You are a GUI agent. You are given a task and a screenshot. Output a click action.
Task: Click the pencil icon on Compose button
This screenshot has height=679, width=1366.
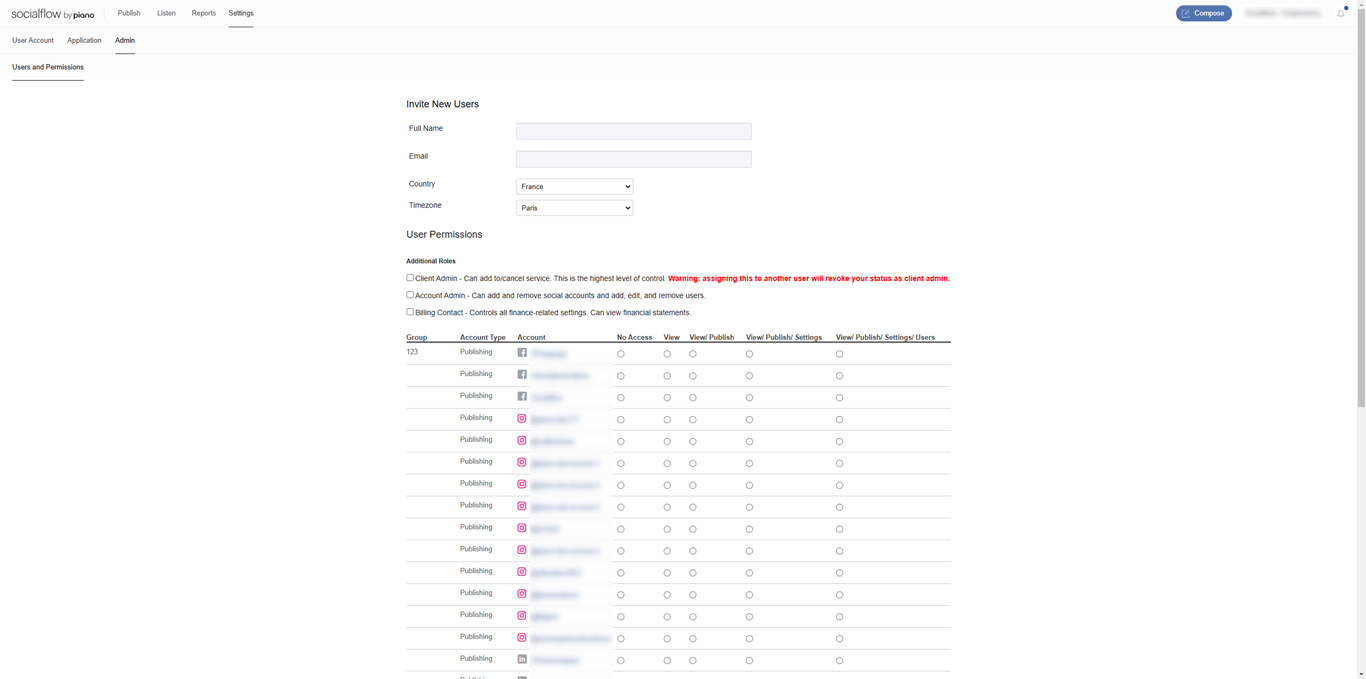point(1186,13)
